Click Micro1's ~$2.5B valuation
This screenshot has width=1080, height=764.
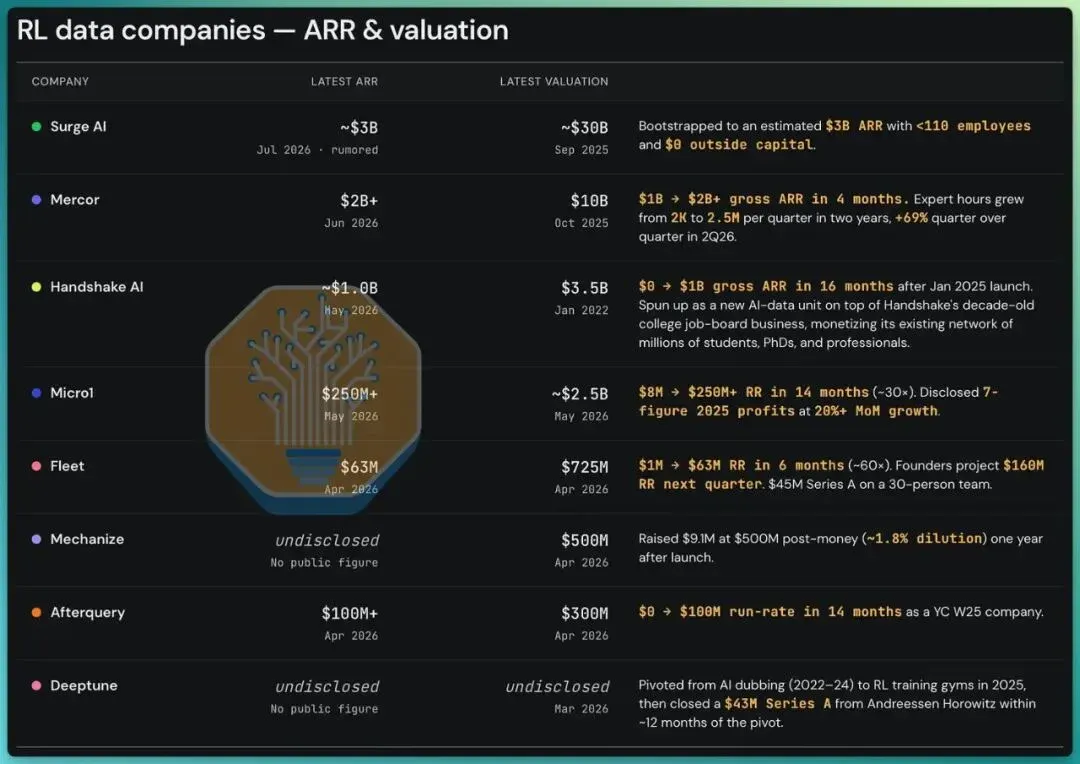(x=580, y=394)
